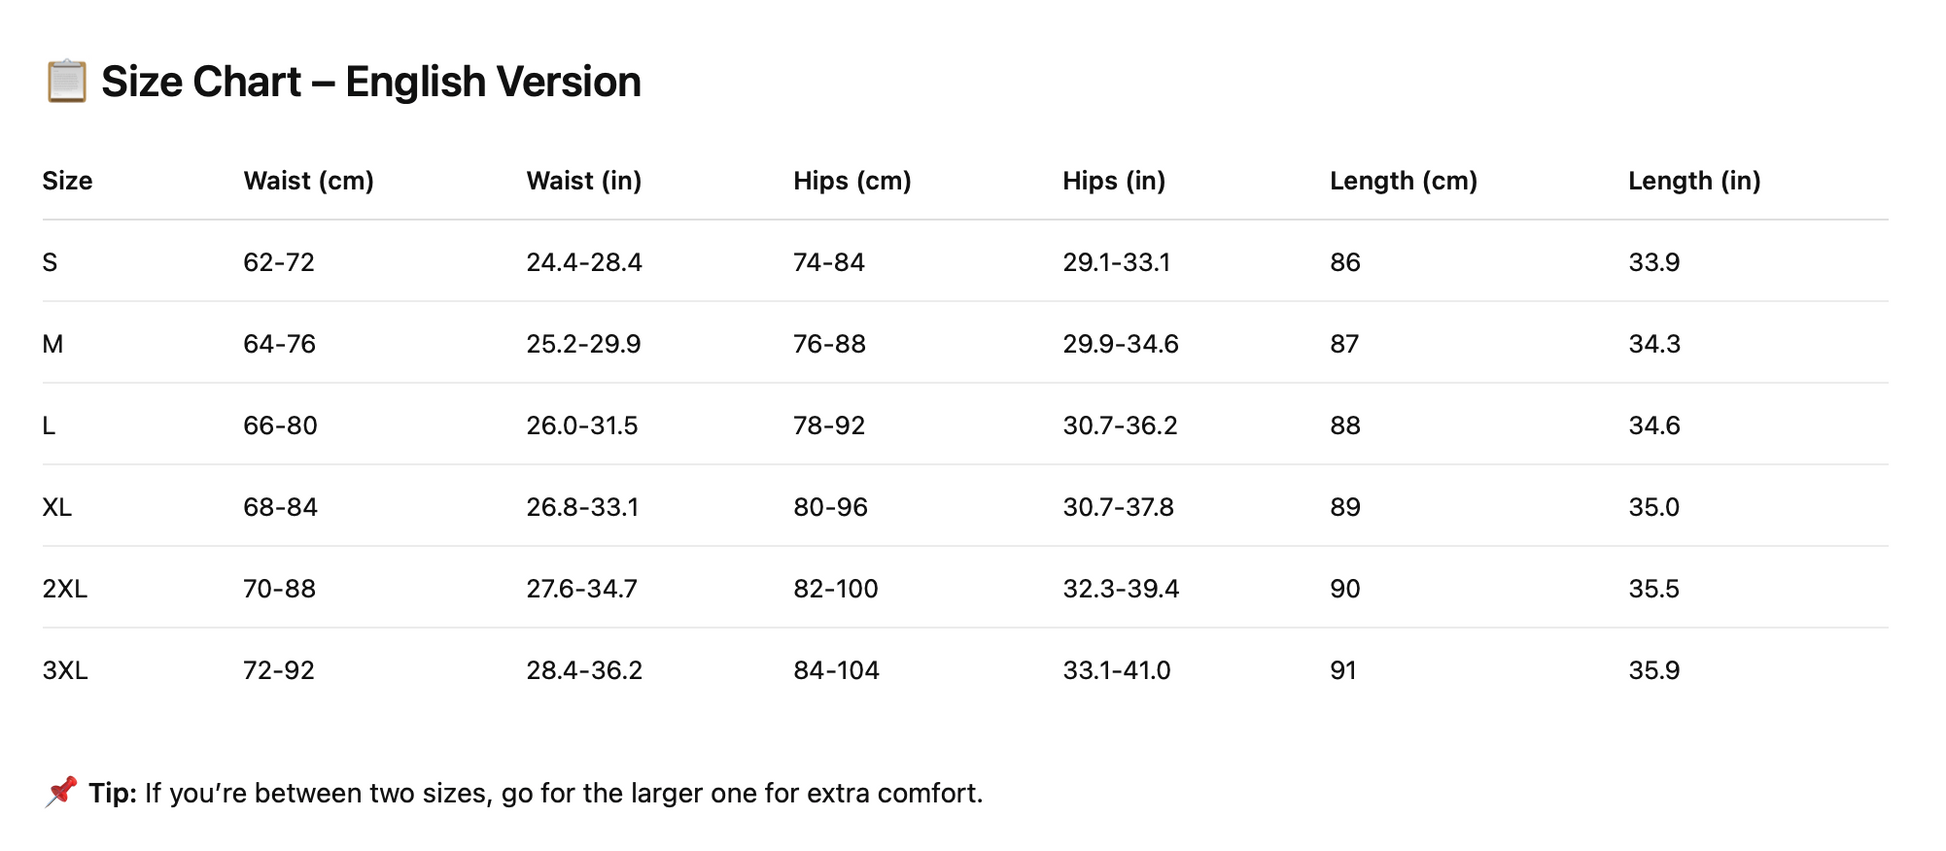This screenshot has width=1946, height=851.
Task: Select the Waist (cm) column header
Action: pos(308,181)
